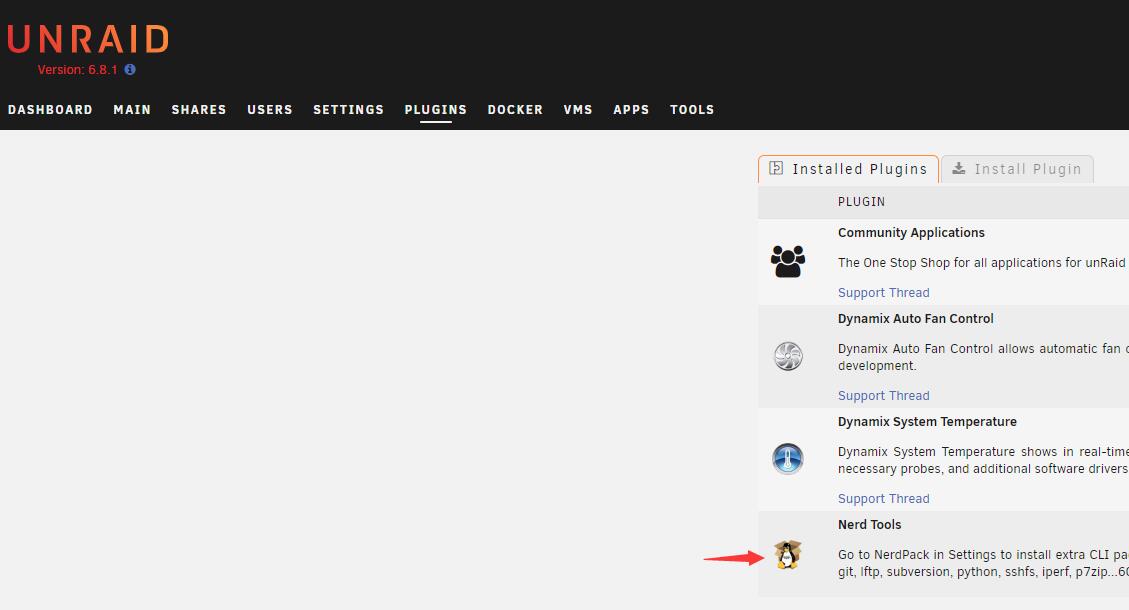Open the Docker menu
This screenshot has height=610, width=1129.
pyautogui.click(x=515, y=109)
